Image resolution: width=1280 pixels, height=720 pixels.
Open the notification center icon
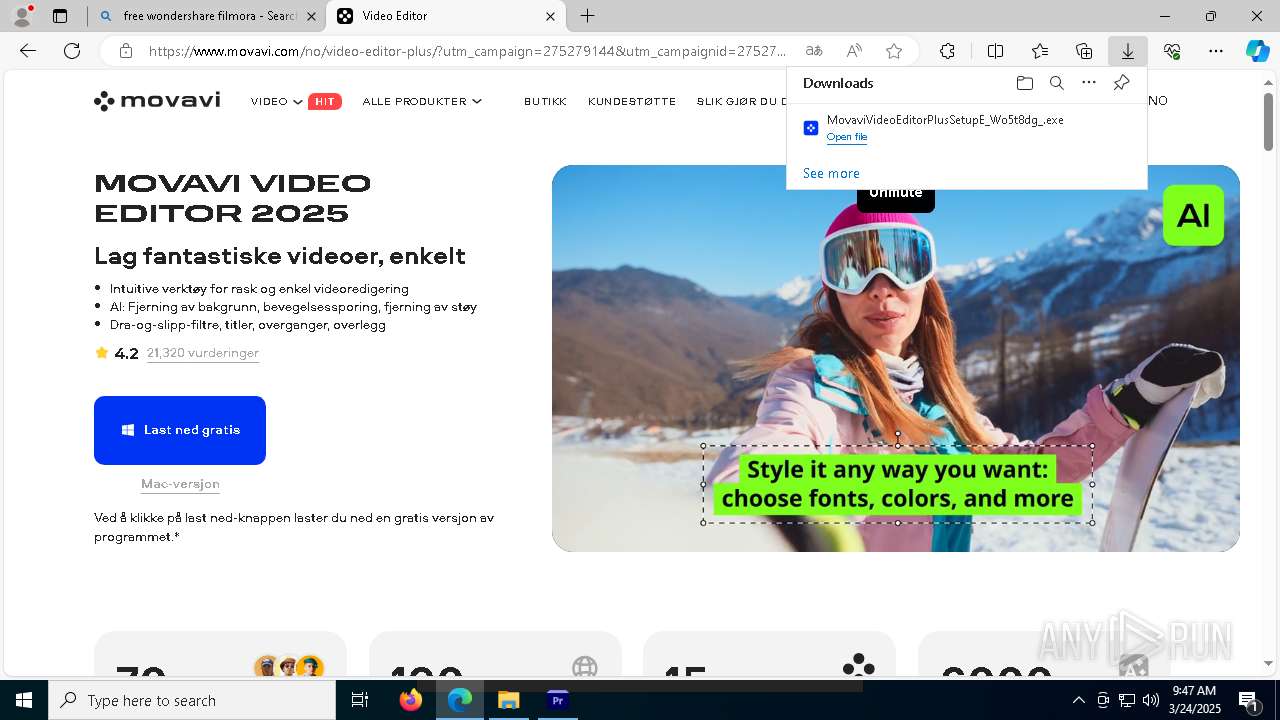point(1248,700)
